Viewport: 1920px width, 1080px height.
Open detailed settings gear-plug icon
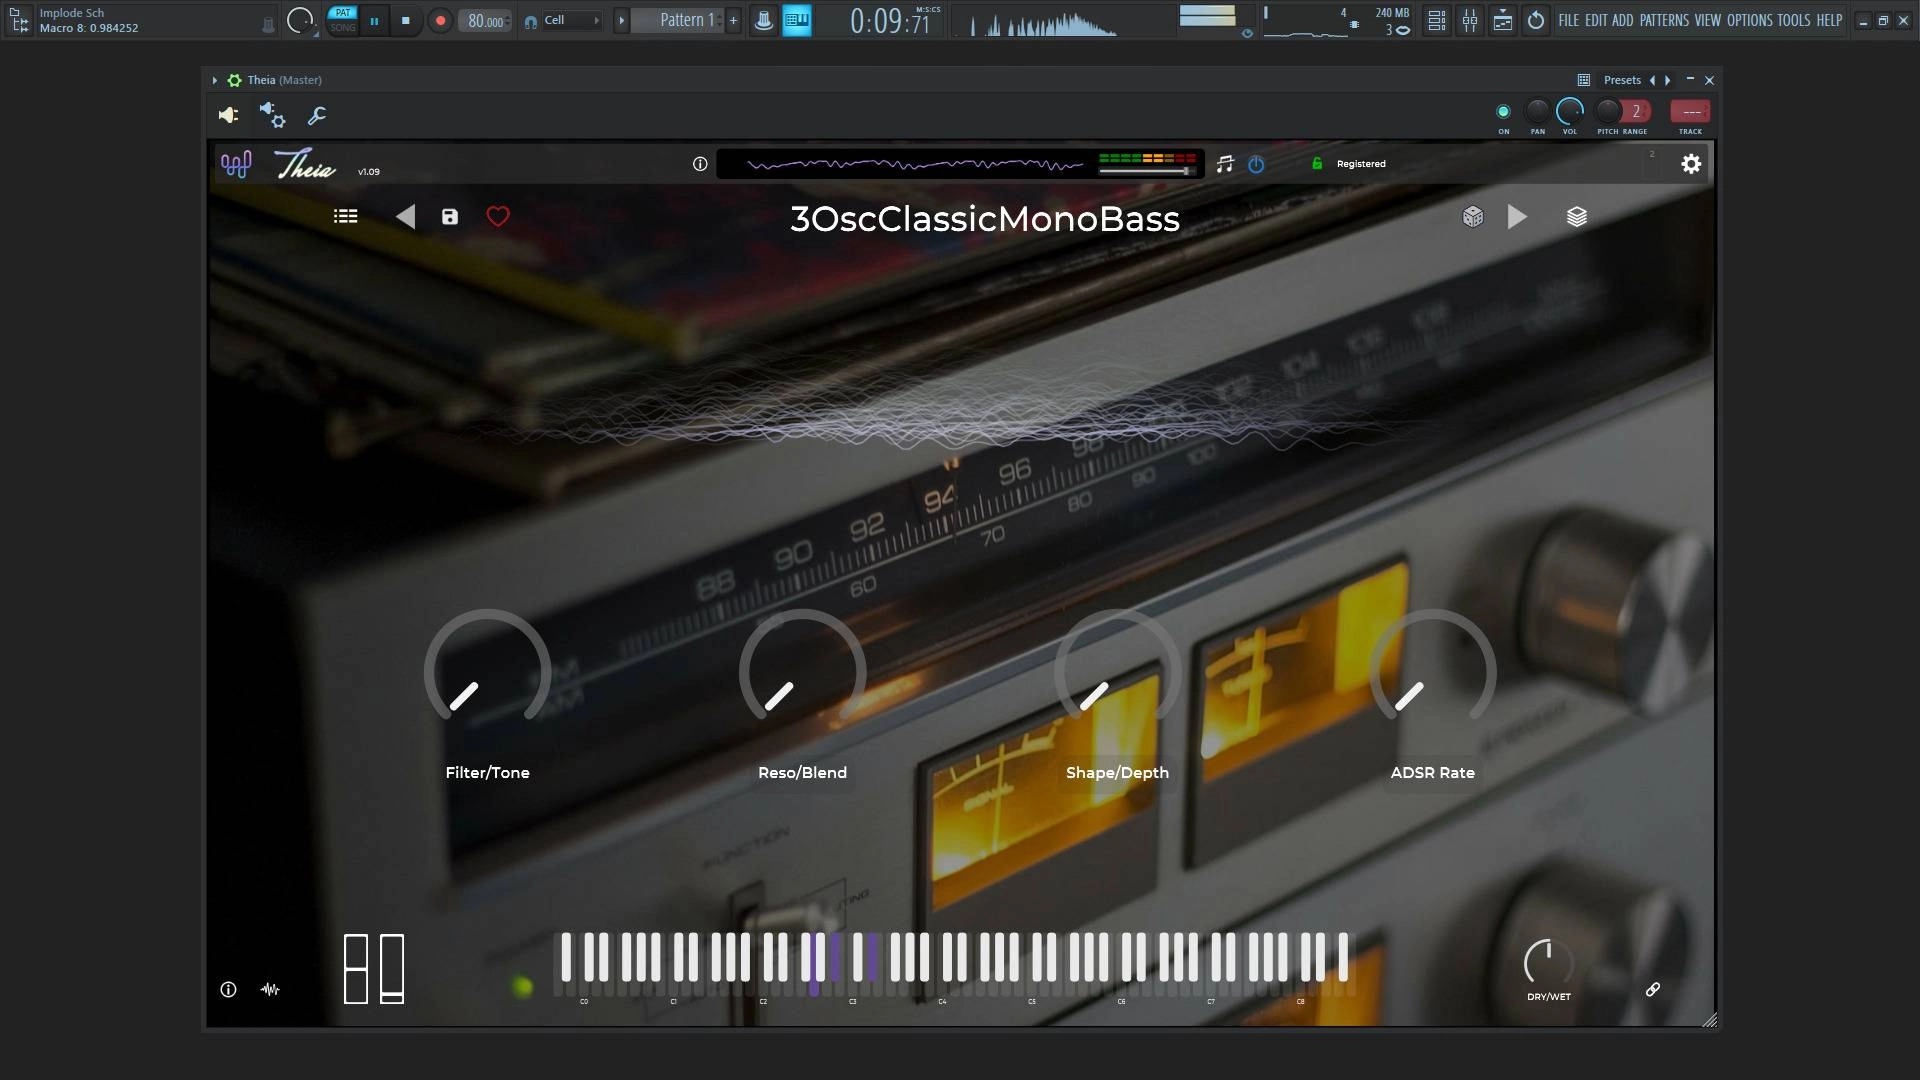pos(272,115)
